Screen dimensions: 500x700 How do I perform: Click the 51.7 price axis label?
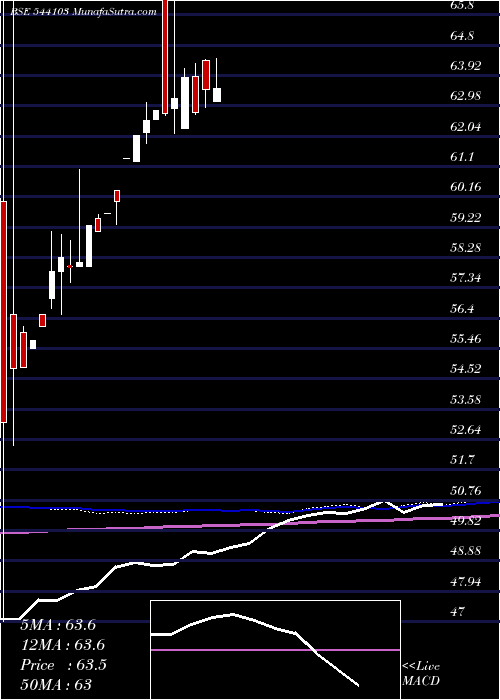tap(463, 460)
